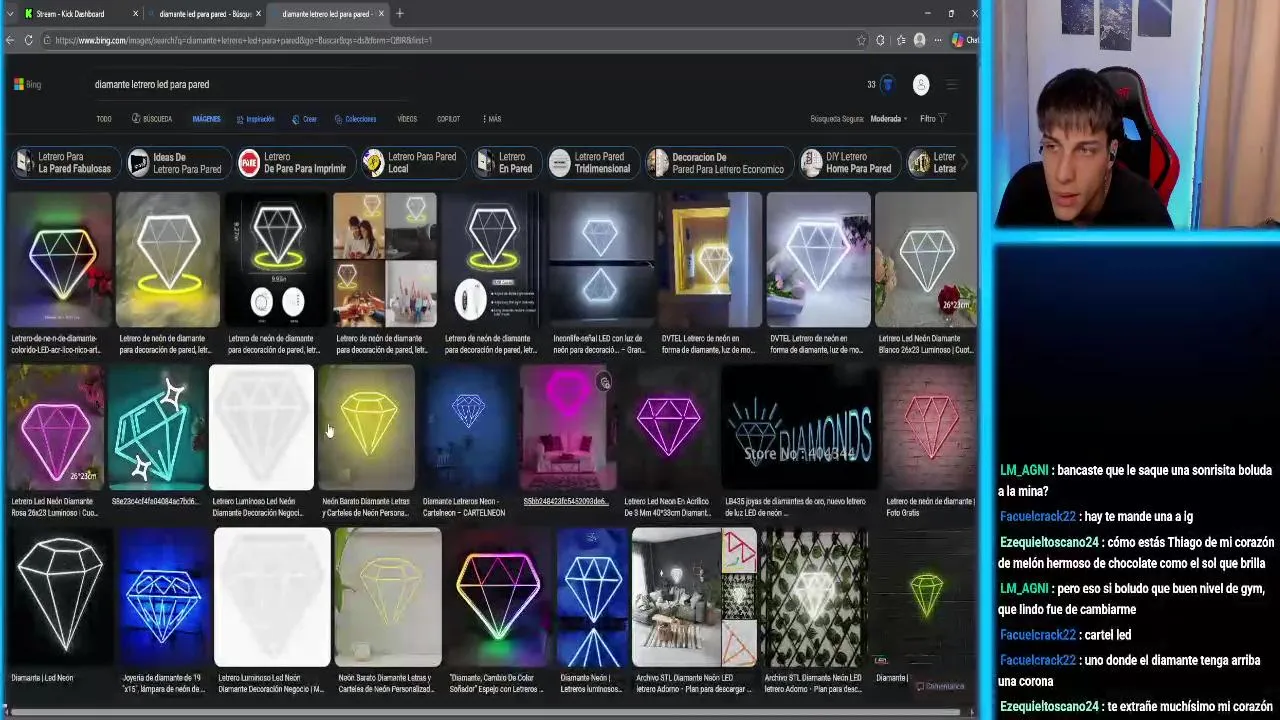Click the browser back arrow
The image size is (1280, 720).
pos(10,40)
